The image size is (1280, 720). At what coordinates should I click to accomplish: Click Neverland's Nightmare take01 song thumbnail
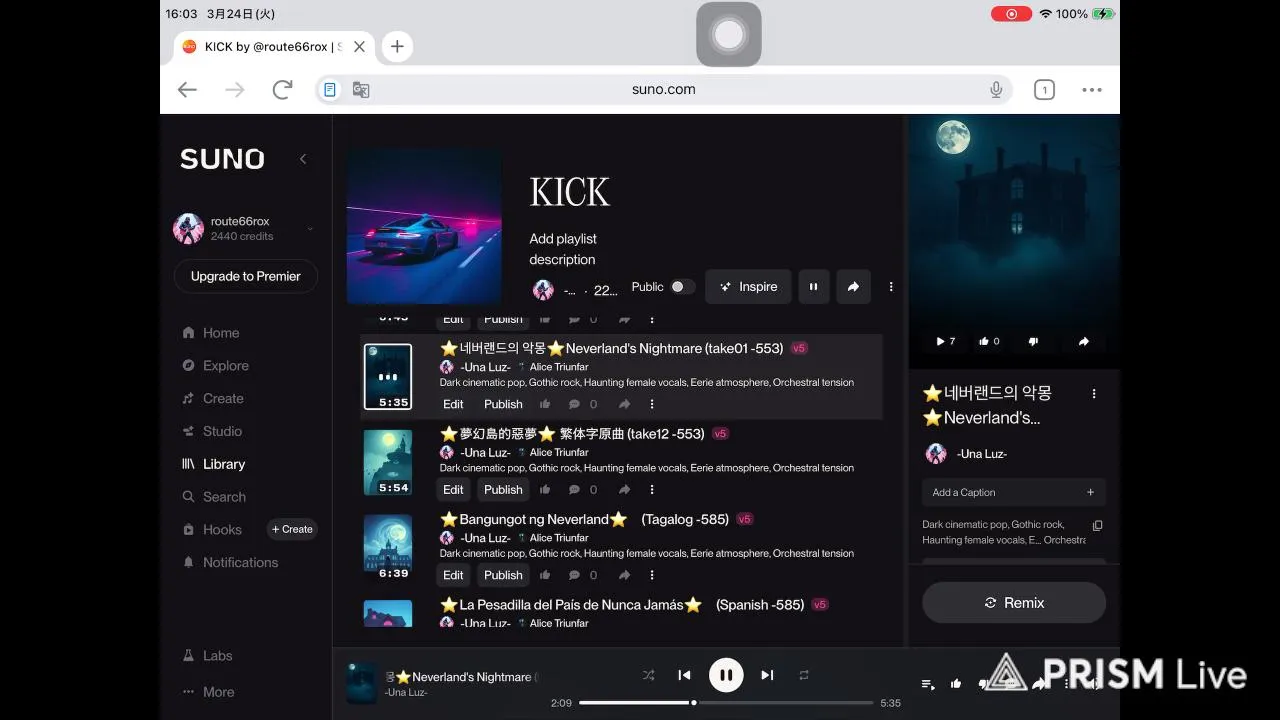(x=388, y=377)
